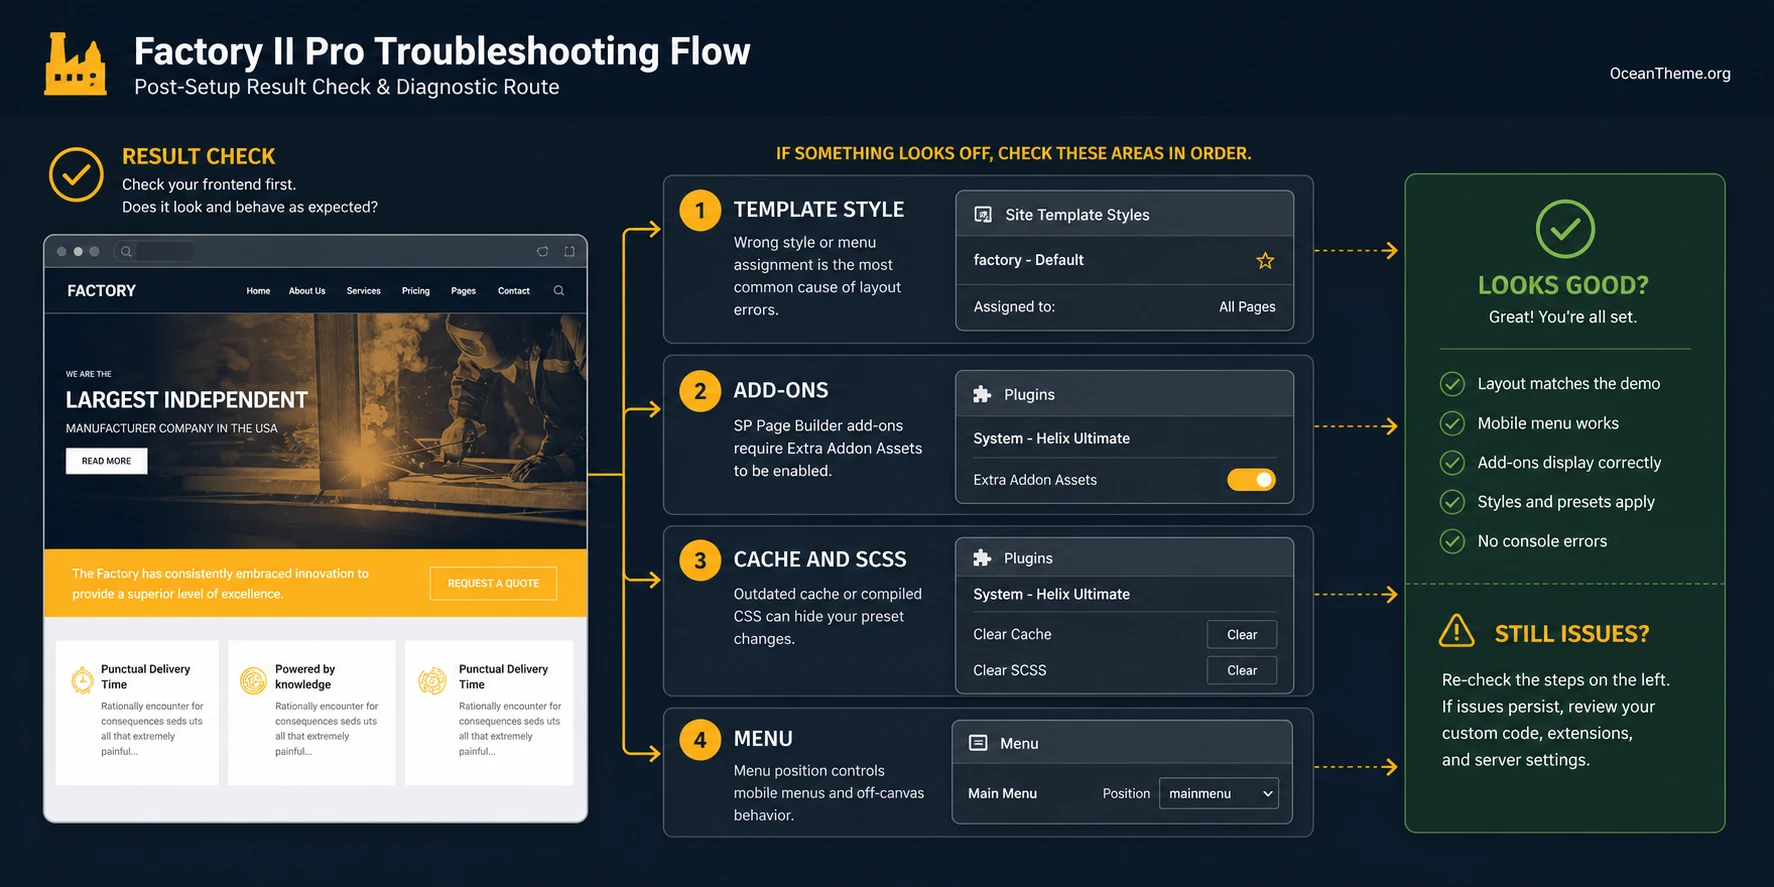The height and width of the screenshot is (887, 1774).
Task: Click the REQUEST A QUOTE button
Action: pyautogui.click(x=493, y=583)
